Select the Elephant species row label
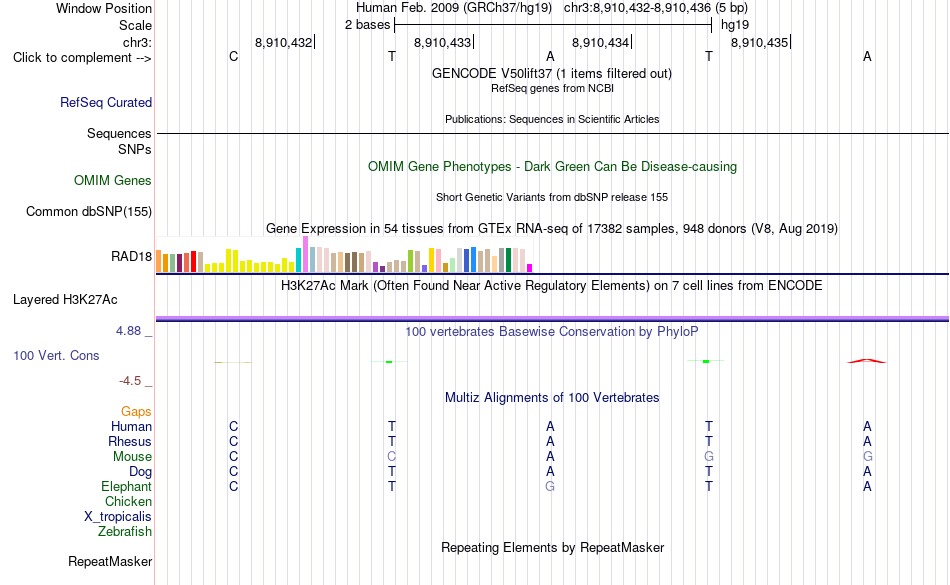The height and width of the screenshot is (585, 950). [x=126, y=486]
